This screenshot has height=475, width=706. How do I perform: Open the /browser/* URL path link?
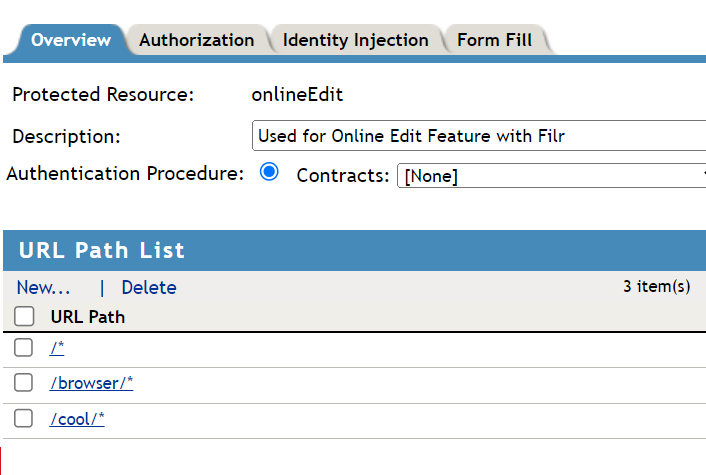pyautogui.click(x=91, y=383)
